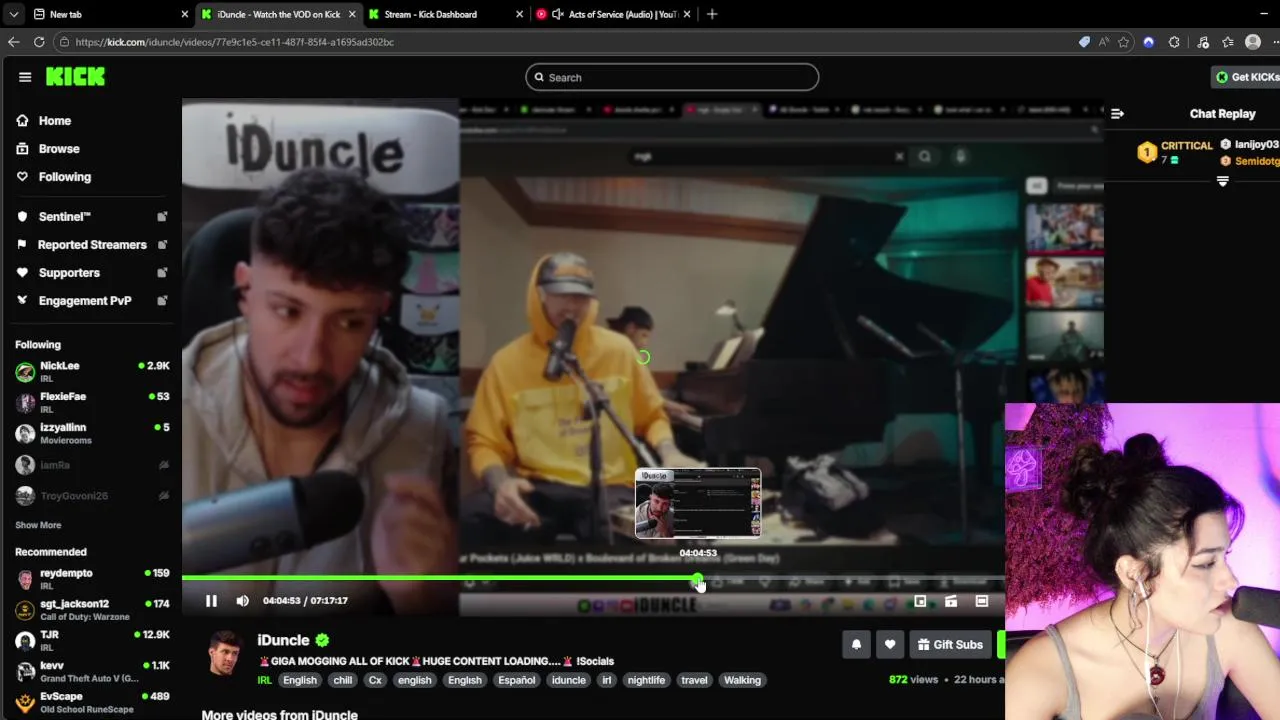This screenshot has height=720, width=1280.
Task: Follow iDuncle with the heart button
Action: pyautogui.click(x=890, y=645)
